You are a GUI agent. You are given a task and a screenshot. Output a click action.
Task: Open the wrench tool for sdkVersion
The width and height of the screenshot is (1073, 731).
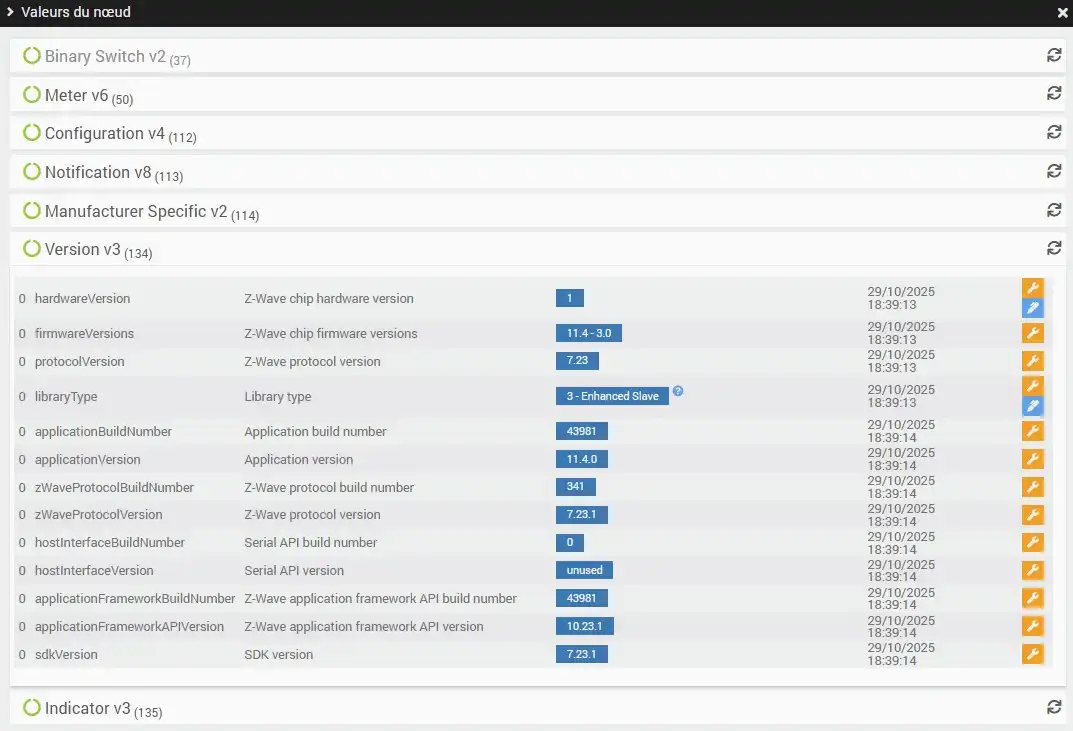pos(1033,654)
